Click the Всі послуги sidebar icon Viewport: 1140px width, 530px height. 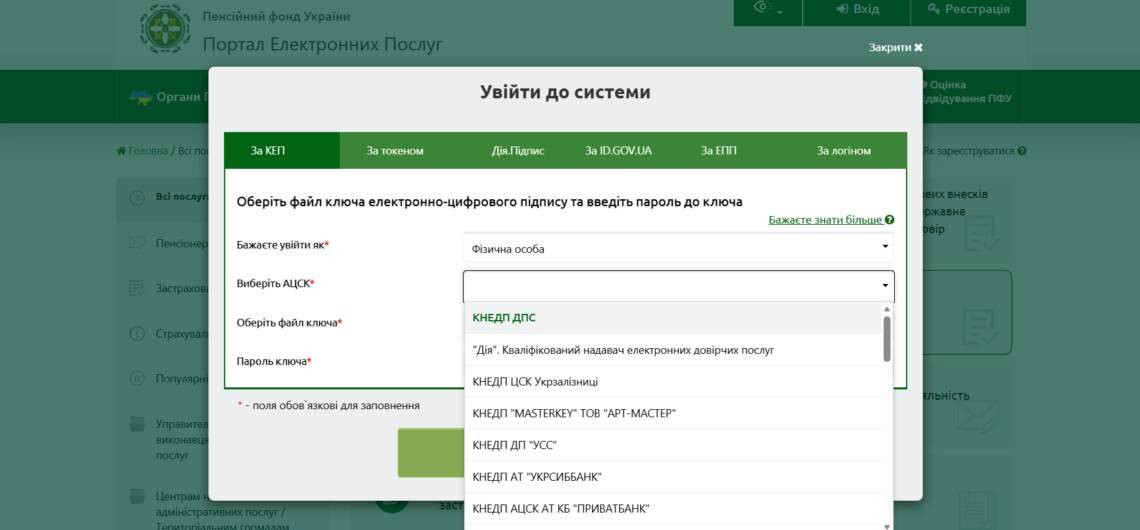(x=137, y=197)
